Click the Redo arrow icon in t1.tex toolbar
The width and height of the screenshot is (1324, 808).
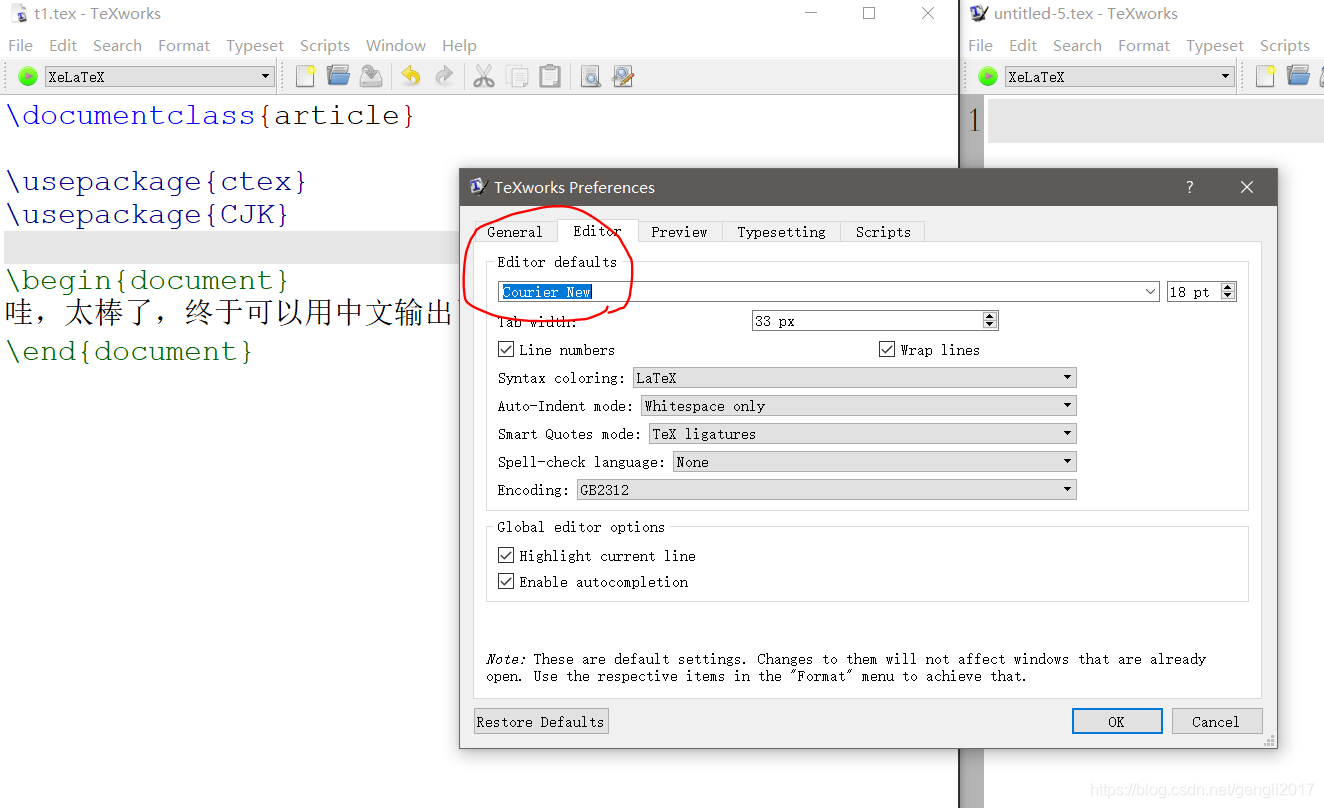444,76
